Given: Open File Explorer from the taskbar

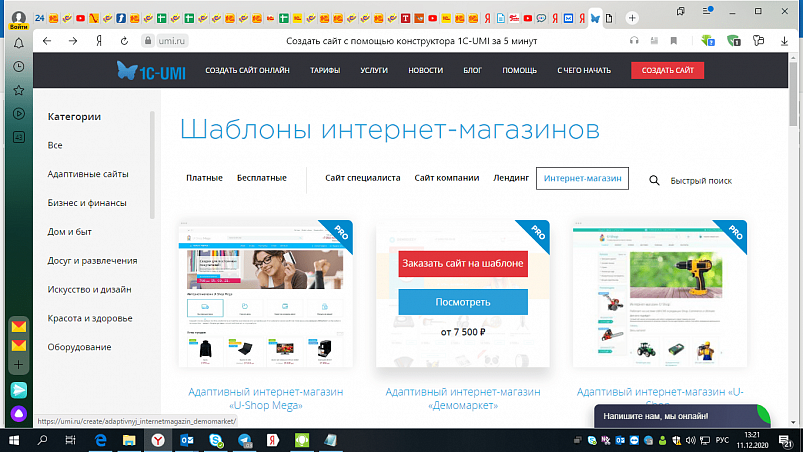Looking at the screenshot, I should (129, 440).
